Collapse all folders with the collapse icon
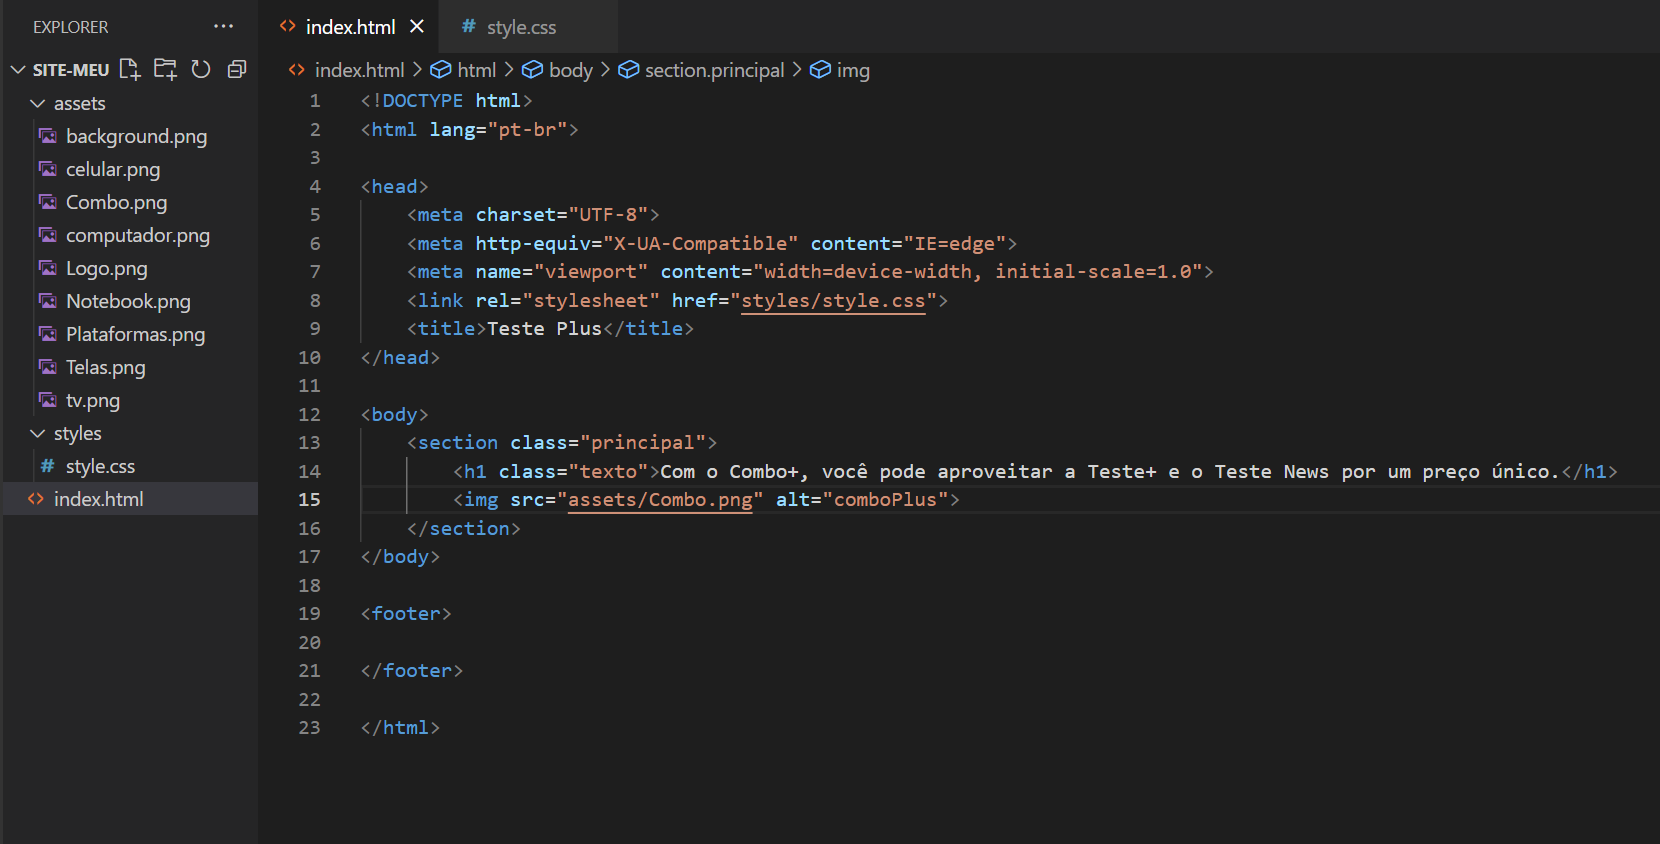The height and width of the screenshot is (844, 1660). (x=237, y=69)
